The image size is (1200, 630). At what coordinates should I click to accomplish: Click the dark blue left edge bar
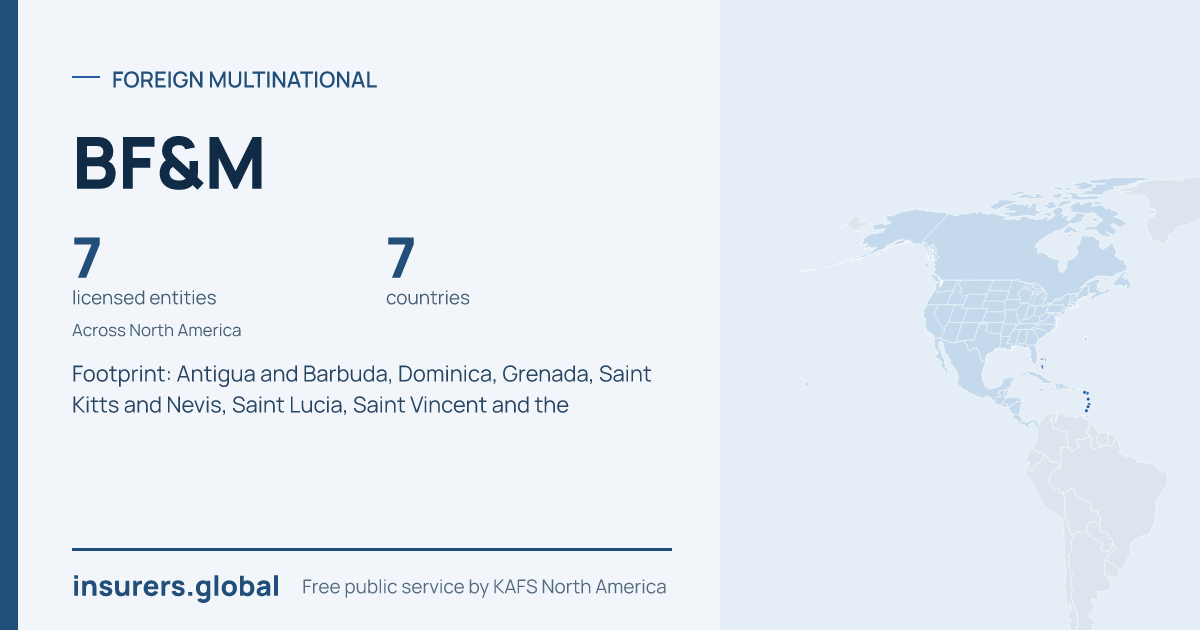[x=9, y=315]
